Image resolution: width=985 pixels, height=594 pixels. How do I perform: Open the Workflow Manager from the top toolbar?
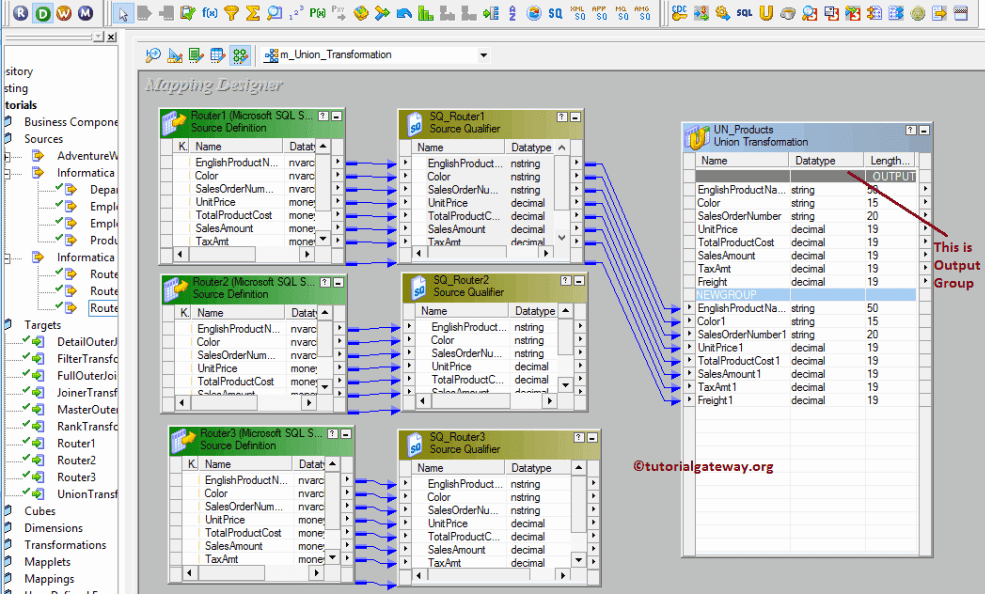pyautogui.click(x=66, y=14)
